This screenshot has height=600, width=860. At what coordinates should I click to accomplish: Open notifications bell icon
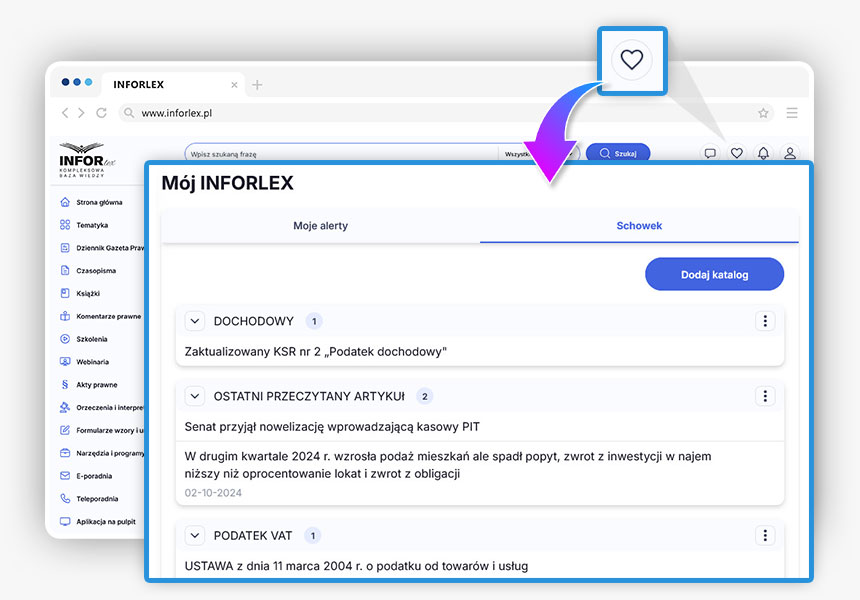(x=763, y=153)
